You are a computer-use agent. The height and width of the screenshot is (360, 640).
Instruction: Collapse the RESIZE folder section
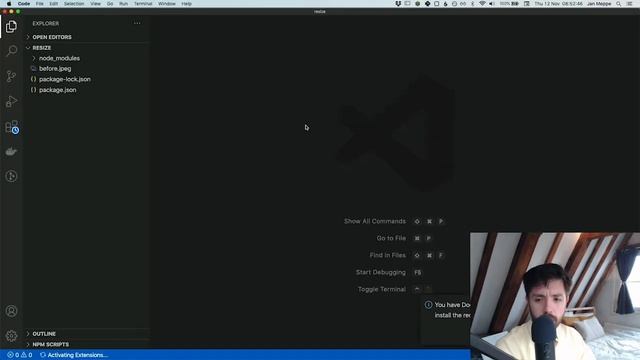tap(42, 48)
